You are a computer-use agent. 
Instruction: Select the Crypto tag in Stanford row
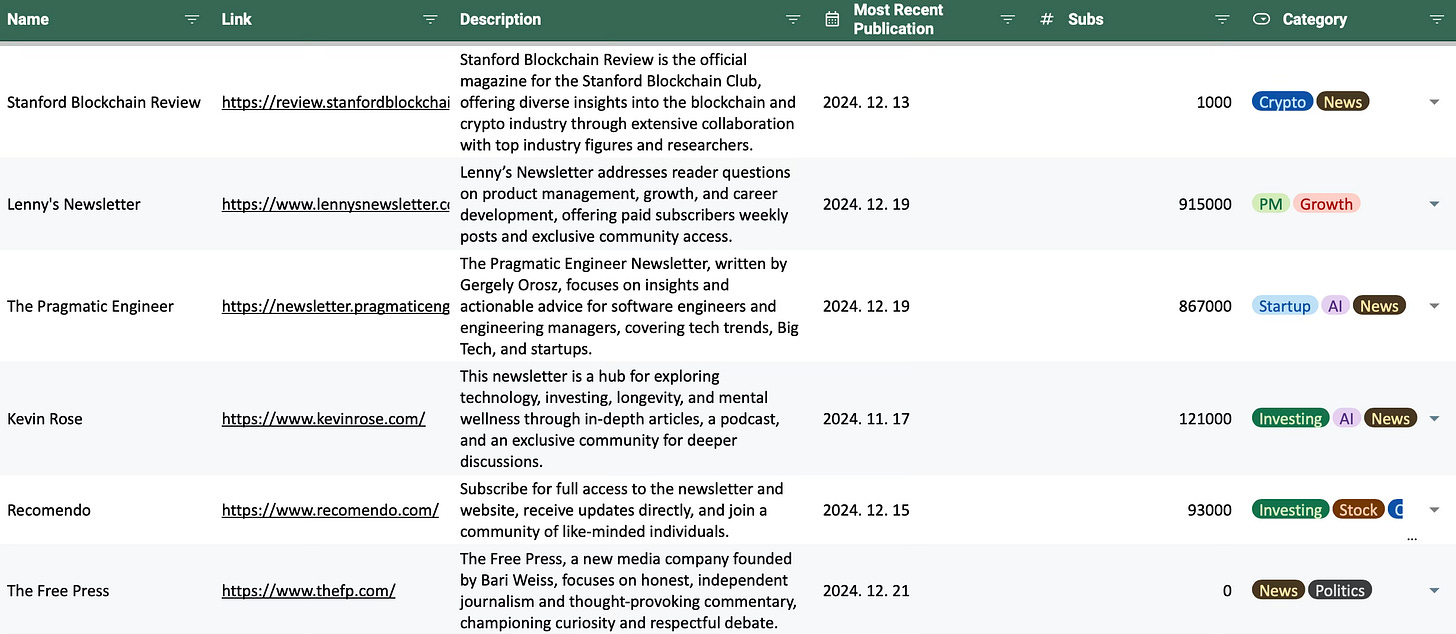[1282, 102]
